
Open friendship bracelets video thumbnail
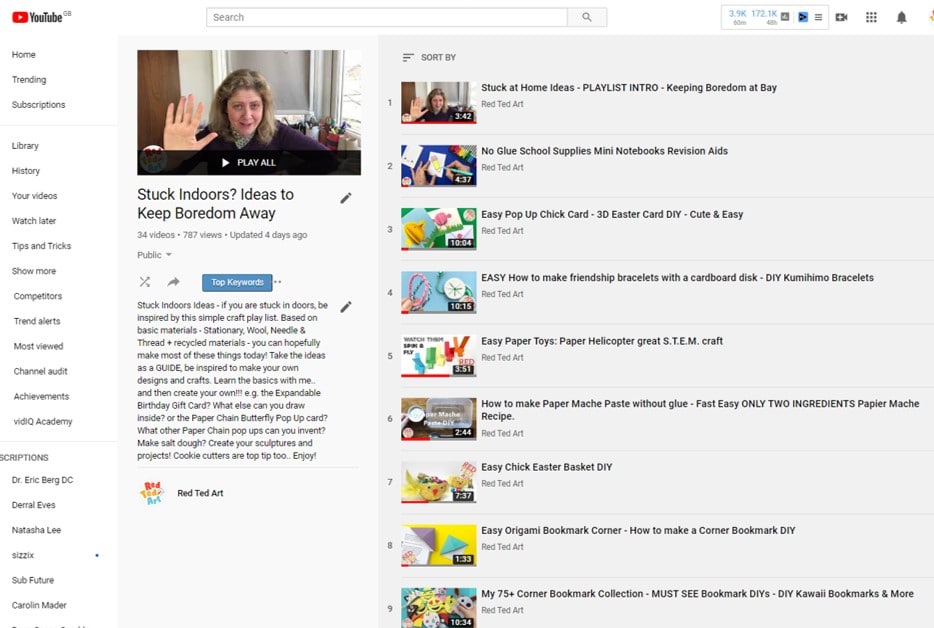pos(438,293)
